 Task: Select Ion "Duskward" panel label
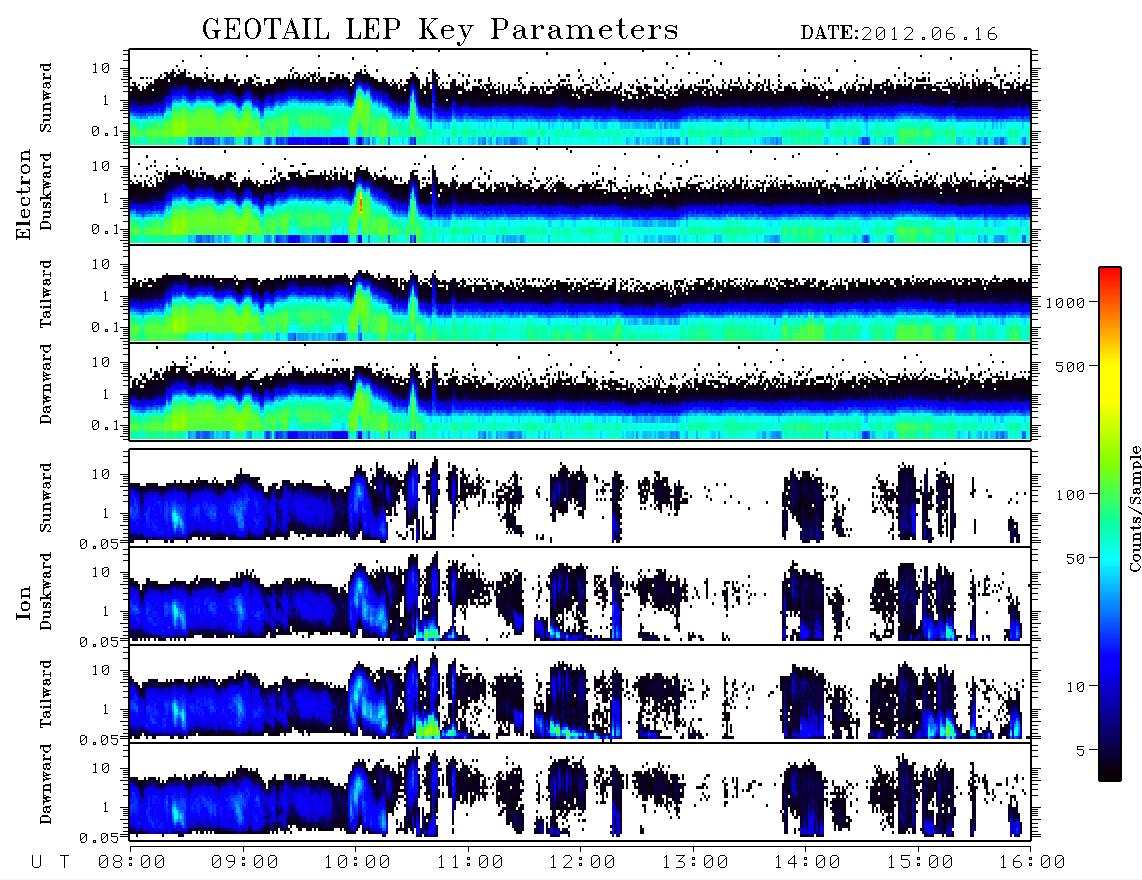(x=46, y=591)
